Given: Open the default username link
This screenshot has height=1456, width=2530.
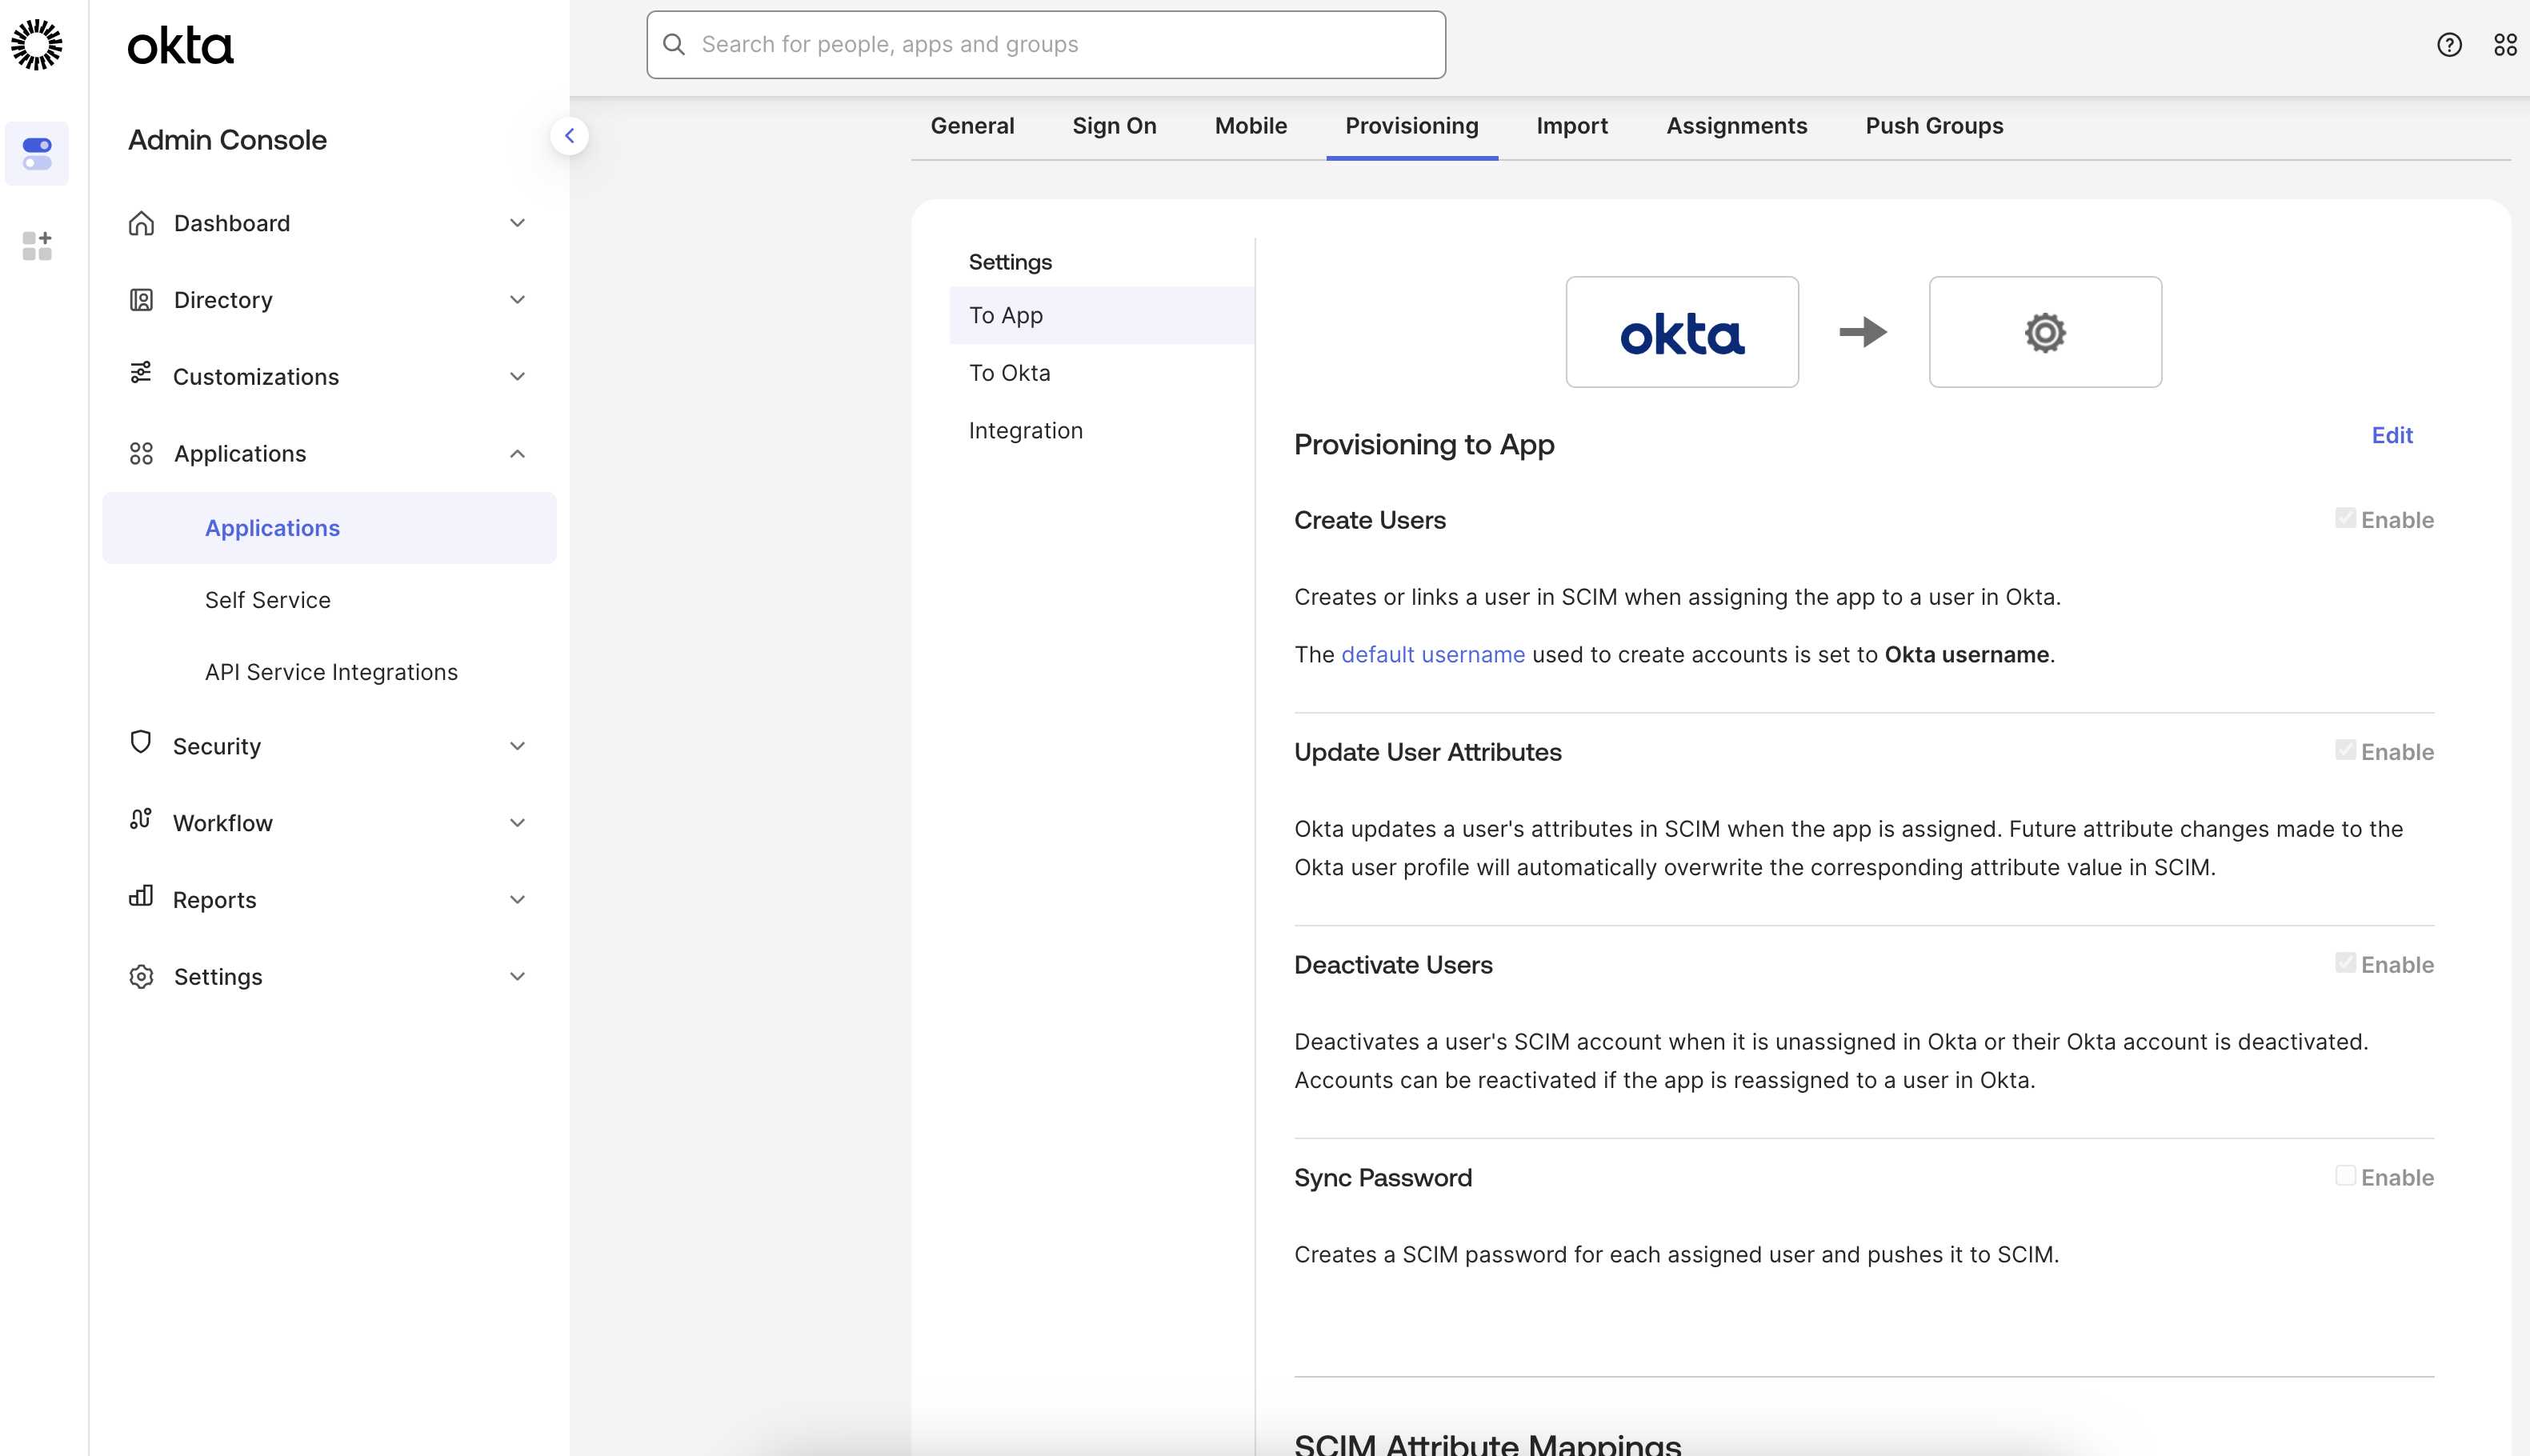Looking at the screenshot, I should click(x=1432, y=654).
